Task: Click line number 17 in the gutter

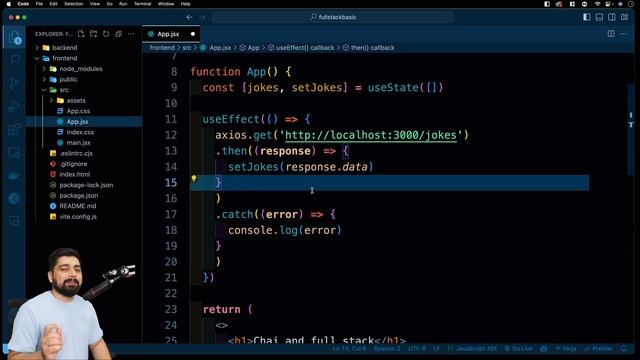Action: point(171,214)
